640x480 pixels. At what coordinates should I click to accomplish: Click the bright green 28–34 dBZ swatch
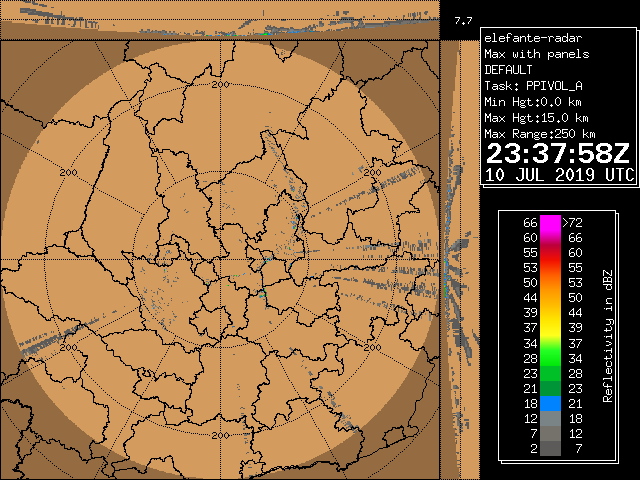[x=551, y=357]
